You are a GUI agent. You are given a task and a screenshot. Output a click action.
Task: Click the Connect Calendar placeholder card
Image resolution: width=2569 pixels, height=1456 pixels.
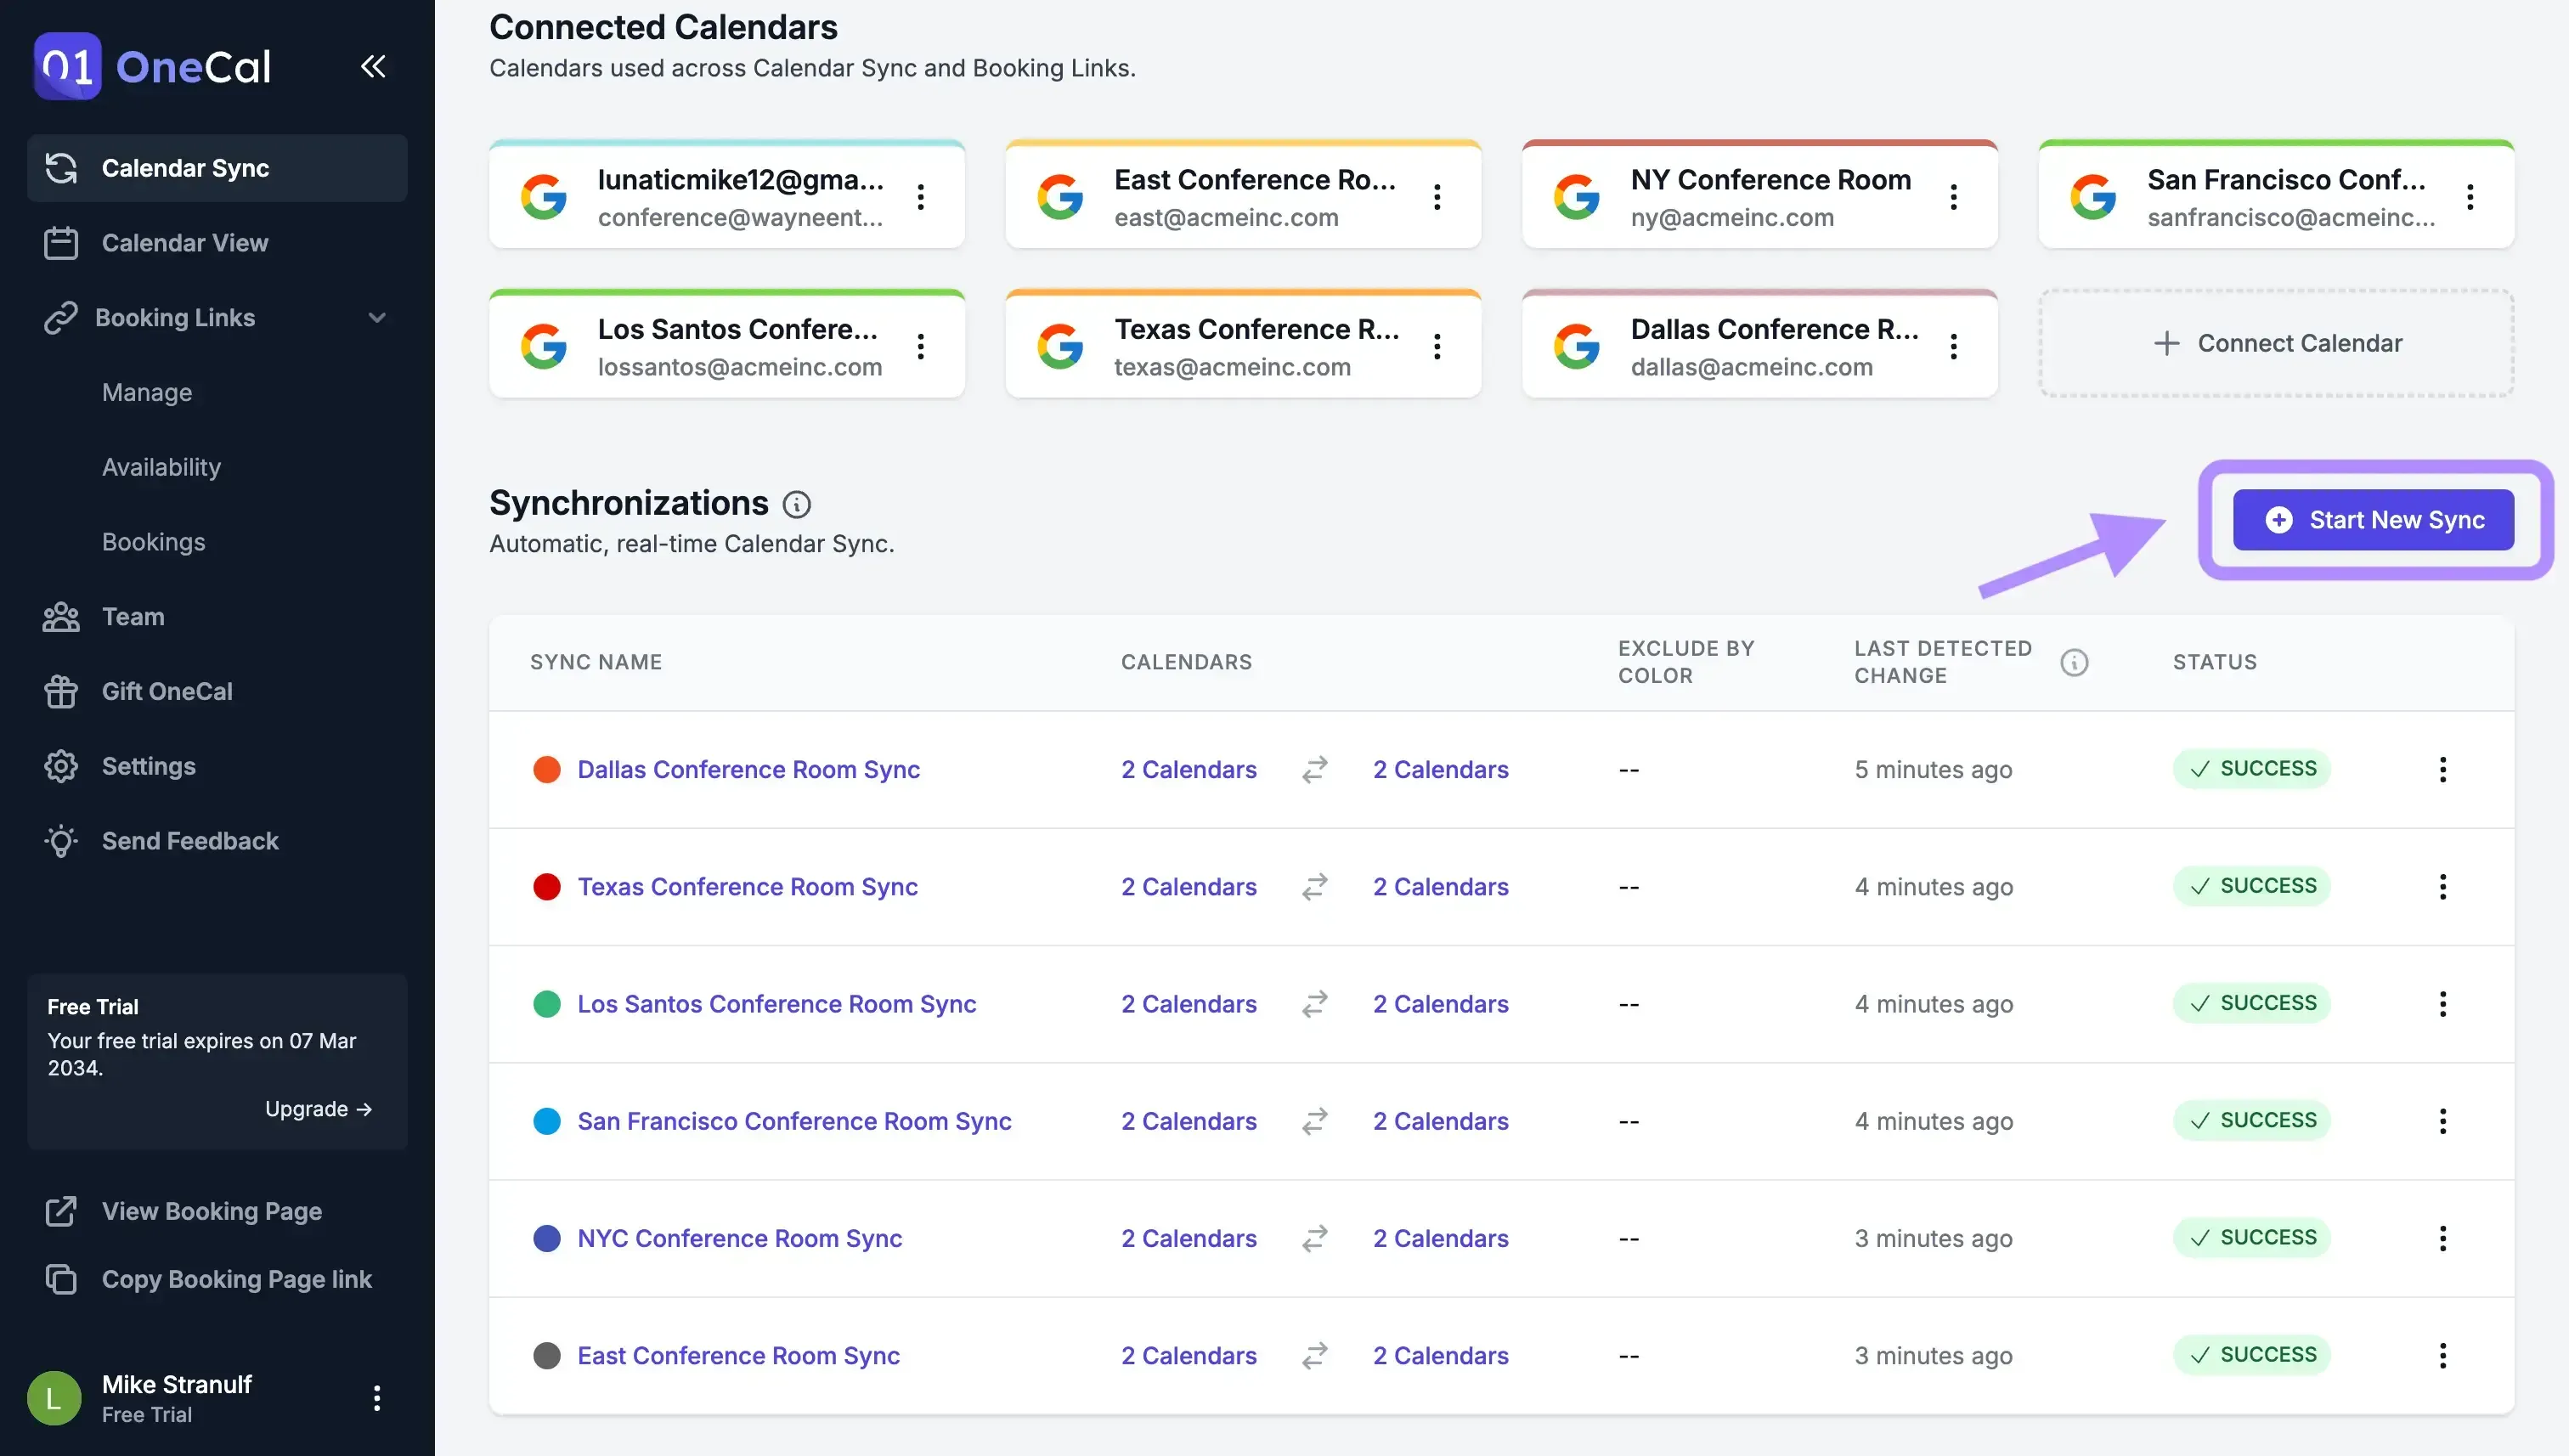coord(2276,343)
